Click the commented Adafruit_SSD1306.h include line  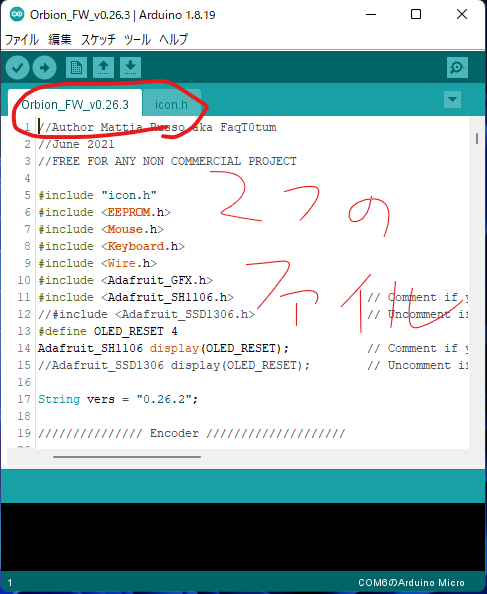pos(147,314)
